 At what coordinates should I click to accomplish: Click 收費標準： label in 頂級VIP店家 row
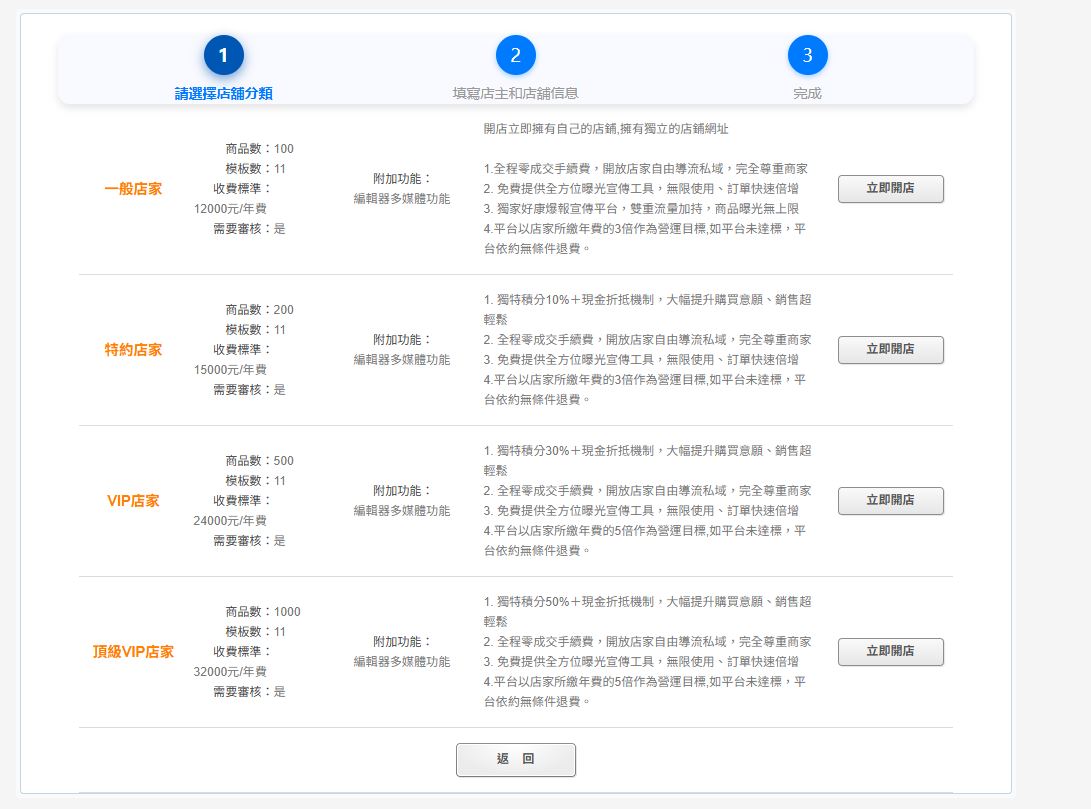pyautogui.click(x=241, y=651)
